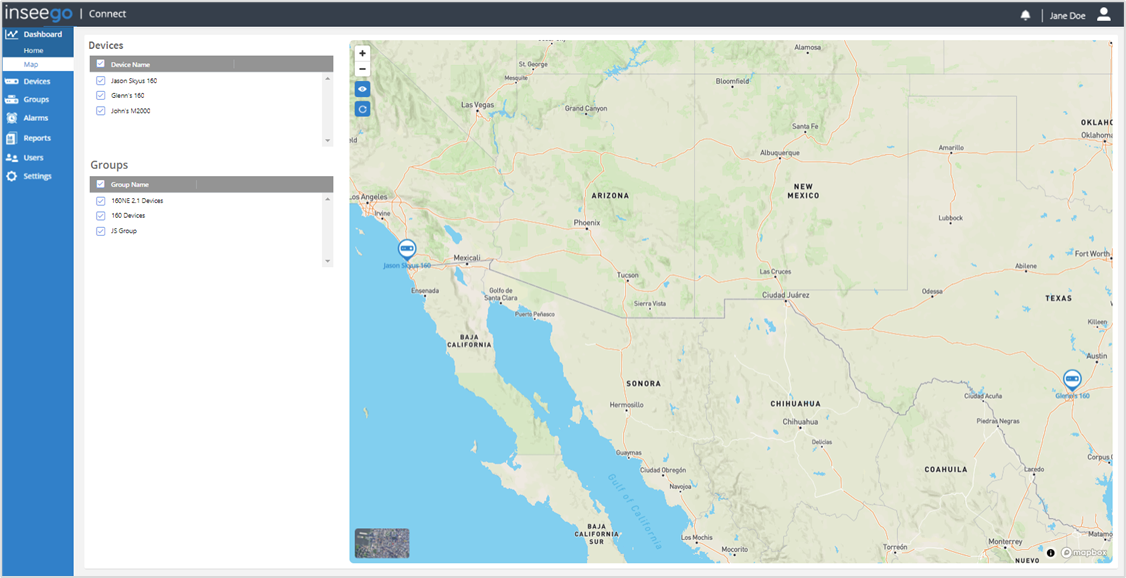Click the Glenn's 160 label under its marker
This screenshot has width=1126, height=578.
1073,396
